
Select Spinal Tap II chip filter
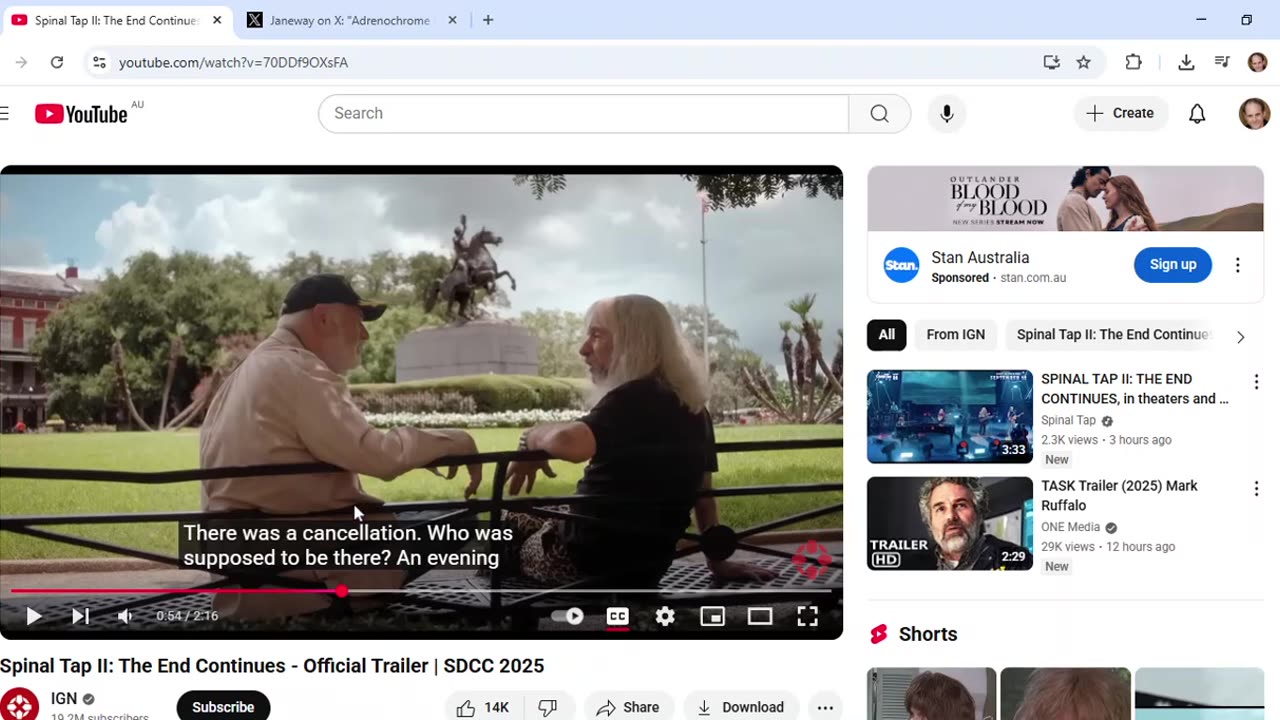pos(1112,335)
